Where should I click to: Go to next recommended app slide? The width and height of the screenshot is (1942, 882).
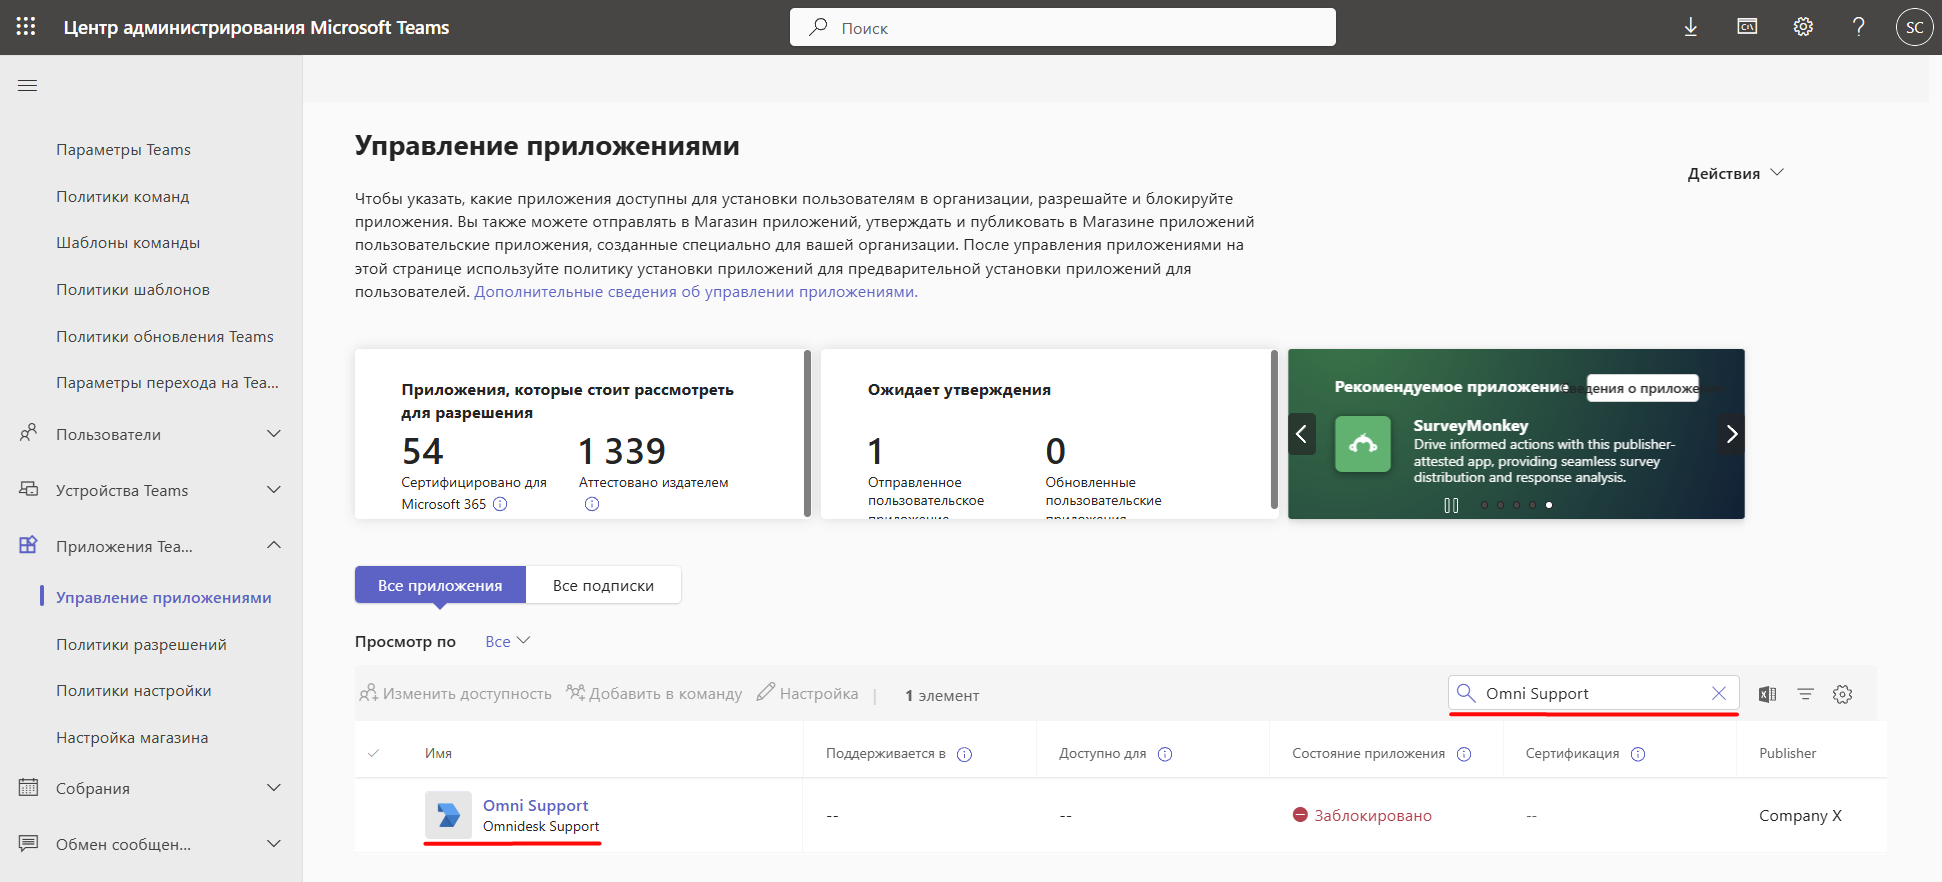1732,434
